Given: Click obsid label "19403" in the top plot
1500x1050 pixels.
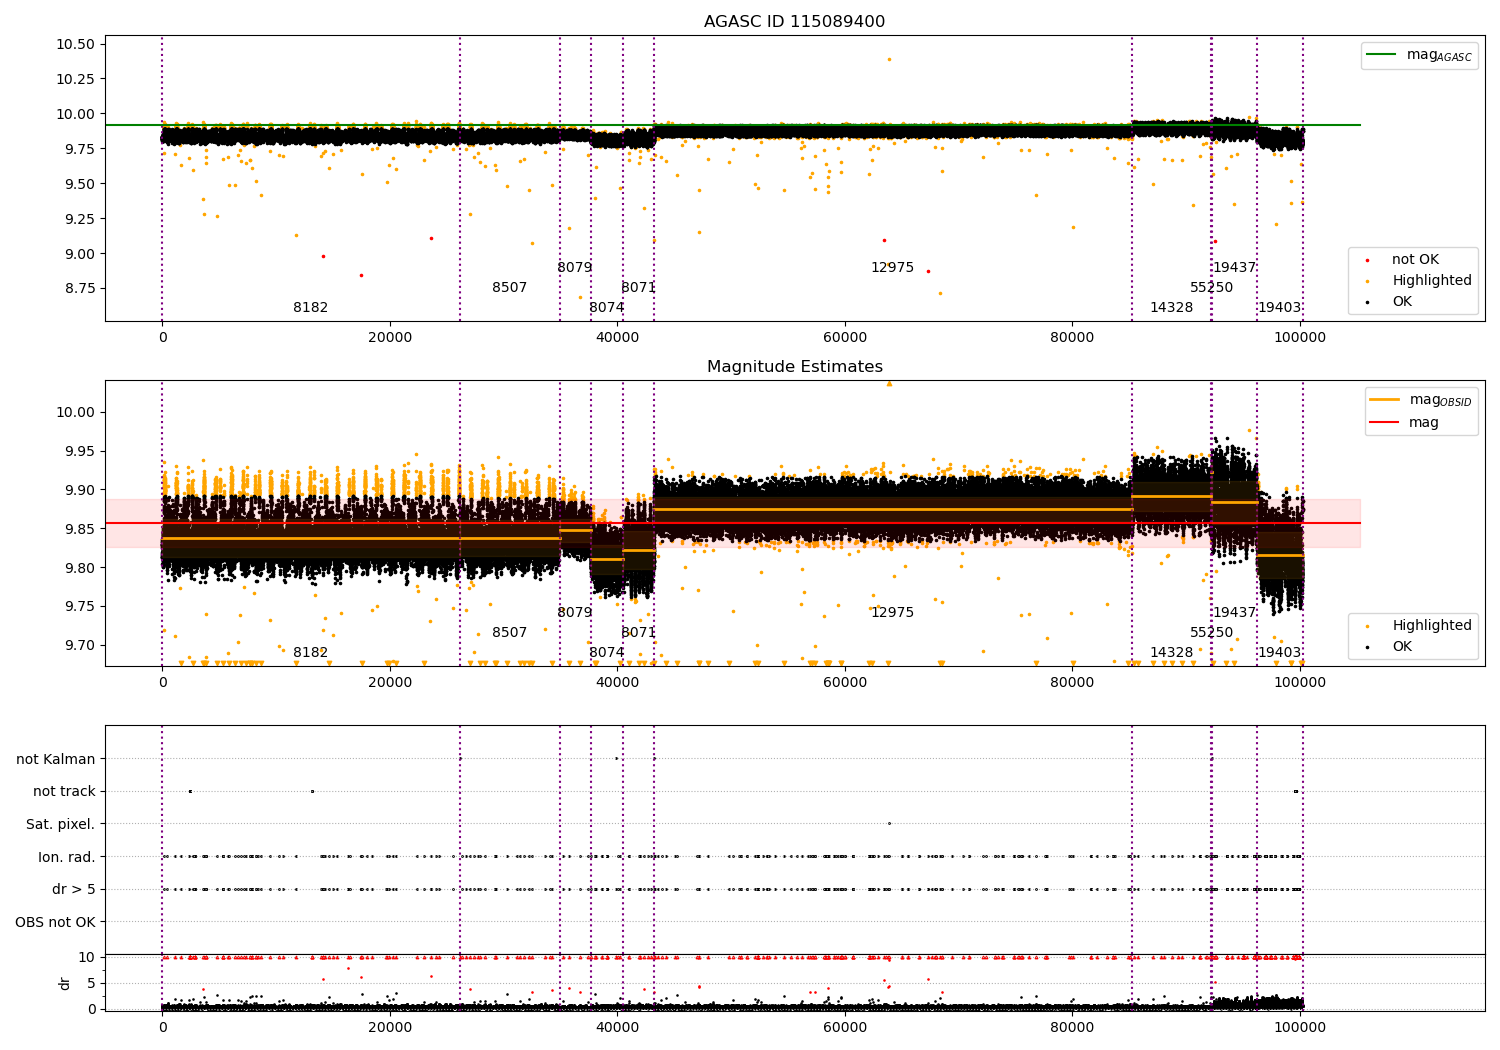Looking at the screenshot, I should [1279, 308].
